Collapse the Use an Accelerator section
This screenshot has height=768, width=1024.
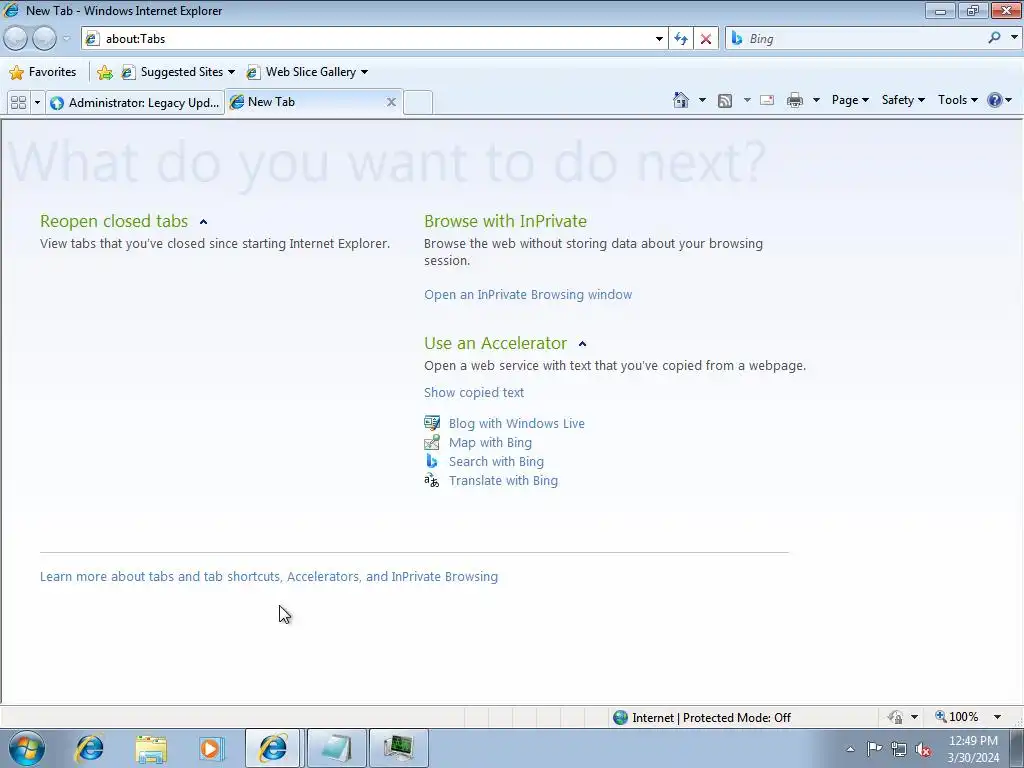pos(583,344)
